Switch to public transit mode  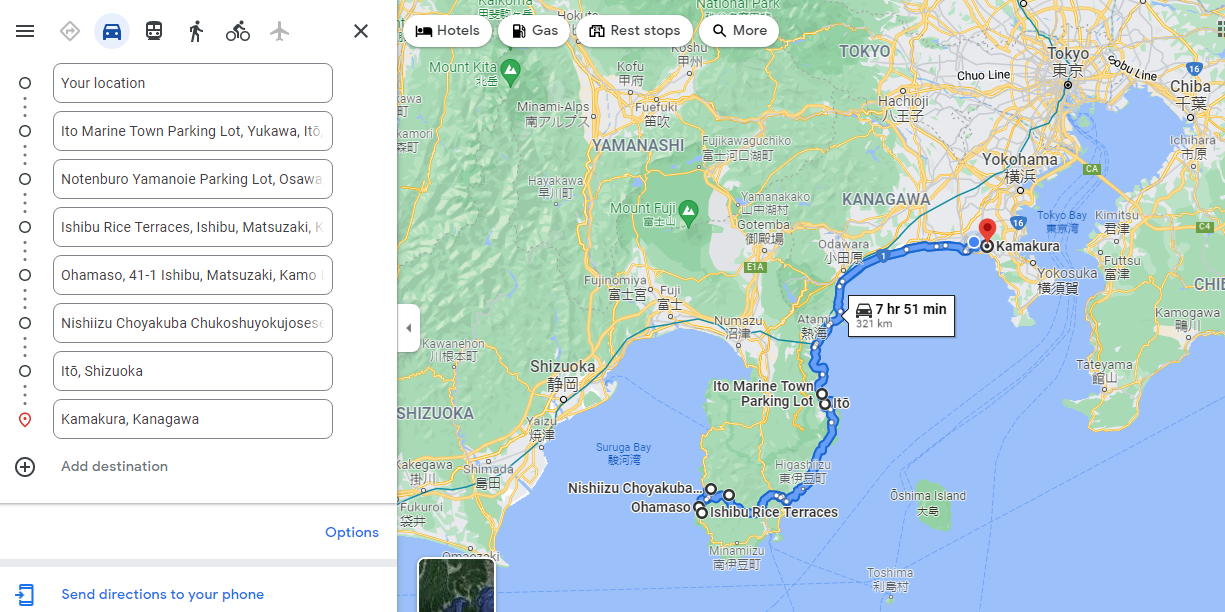[154, 31]
